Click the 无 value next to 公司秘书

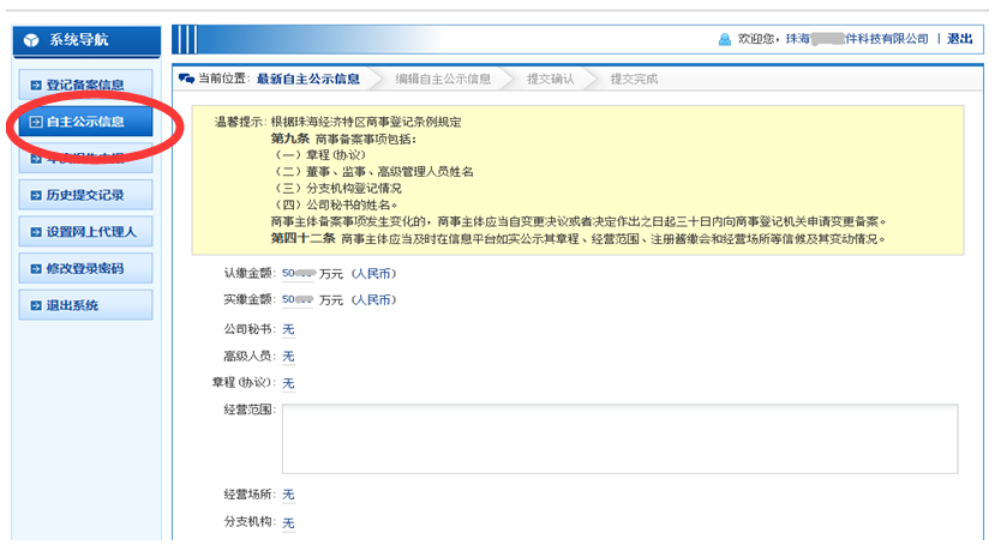[288, 329]
